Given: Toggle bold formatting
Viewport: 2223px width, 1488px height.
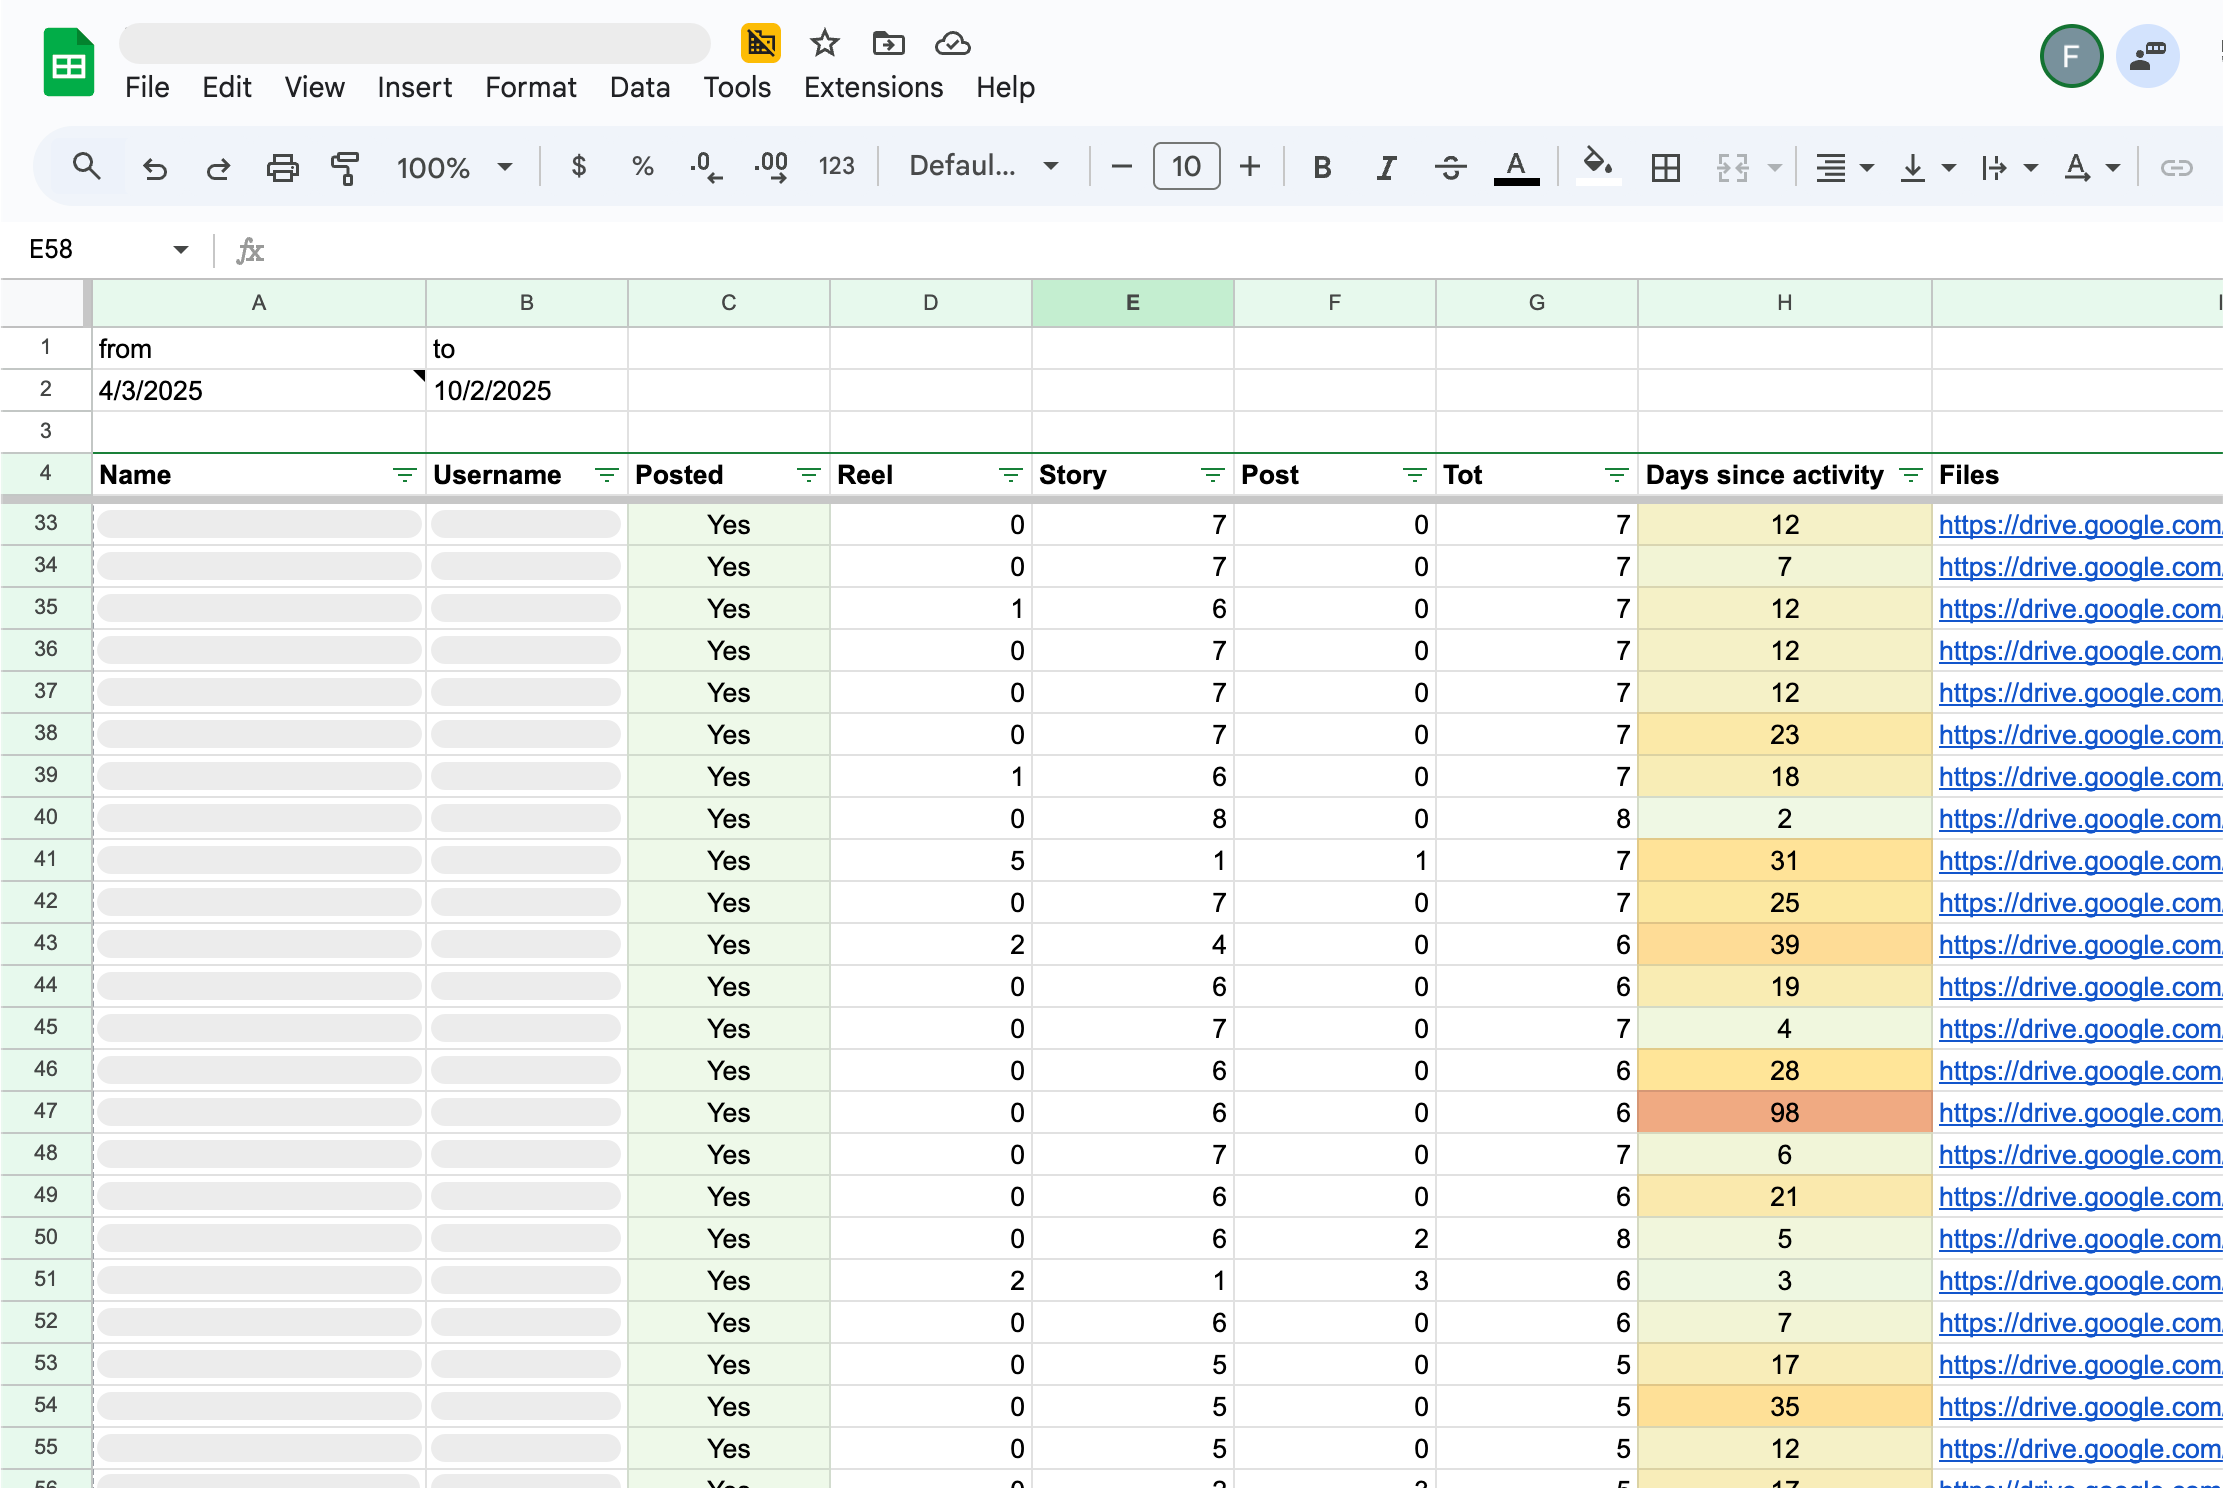Looking at the screenshot, I should [1321, 167].
